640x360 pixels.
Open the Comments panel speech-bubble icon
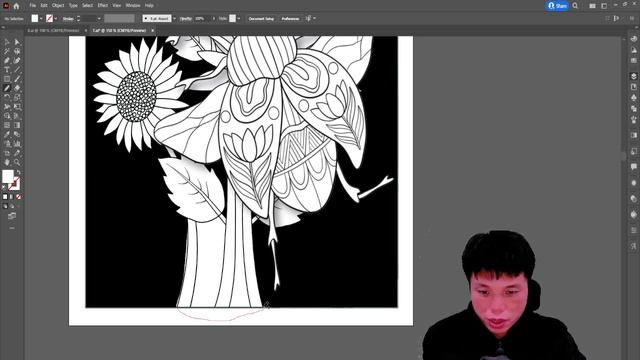(x=633, y=167)
